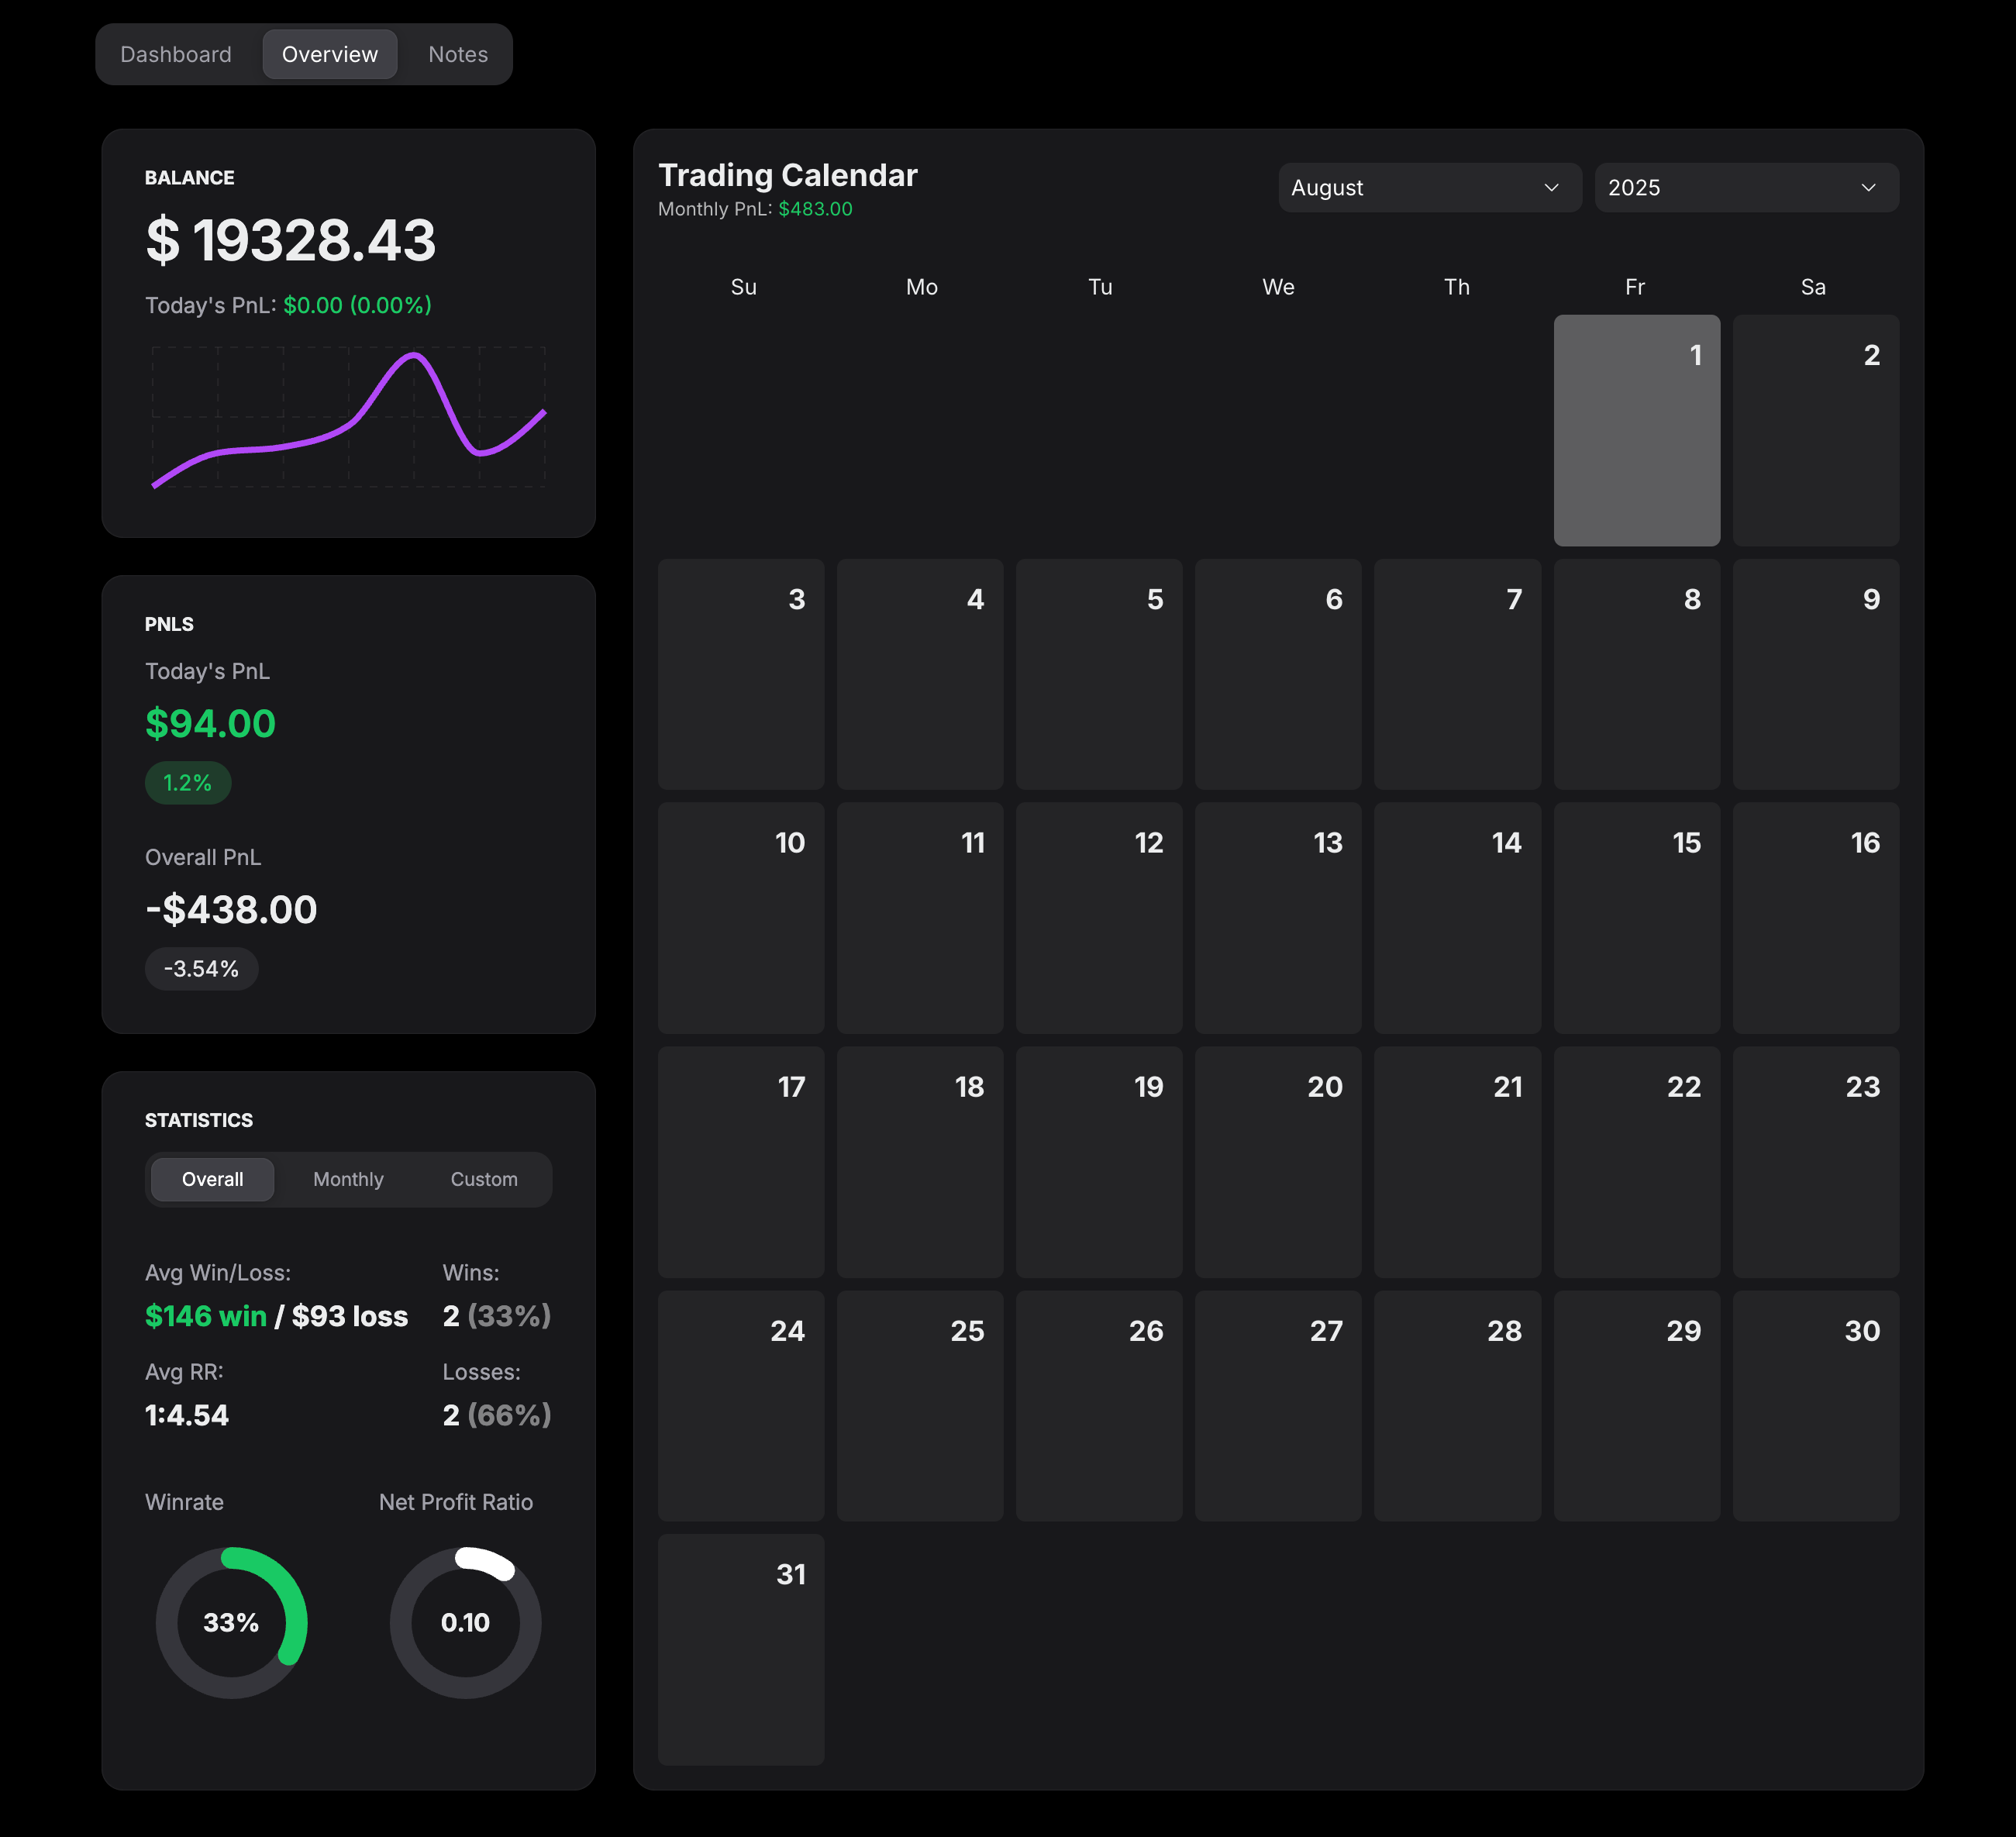Click the 14 day cell
This screenshot has height=1837, width=2016.
1457,918
